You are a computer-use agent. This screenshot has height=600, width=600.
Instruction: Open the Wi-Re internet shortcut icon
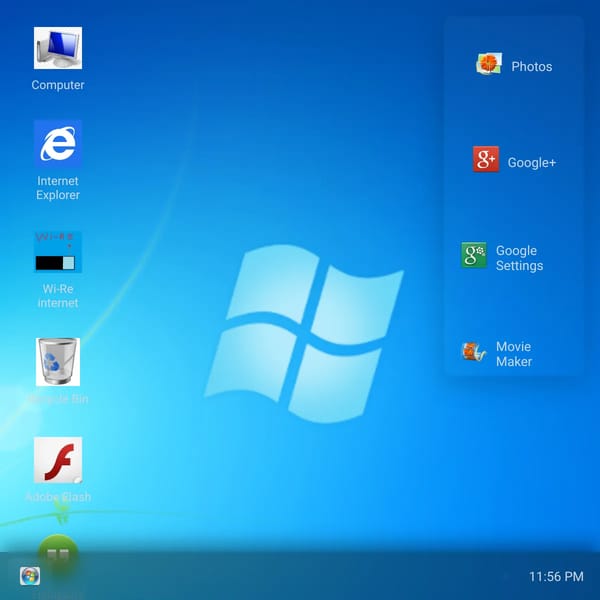(58, 251)
